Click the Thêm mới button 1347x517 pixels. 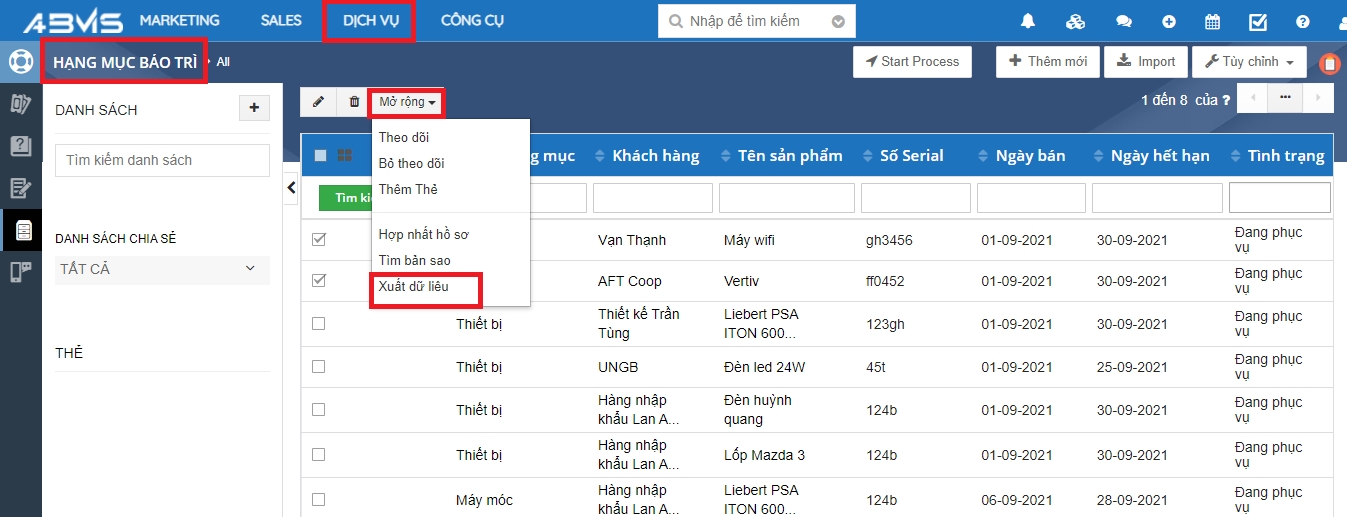1047,62
